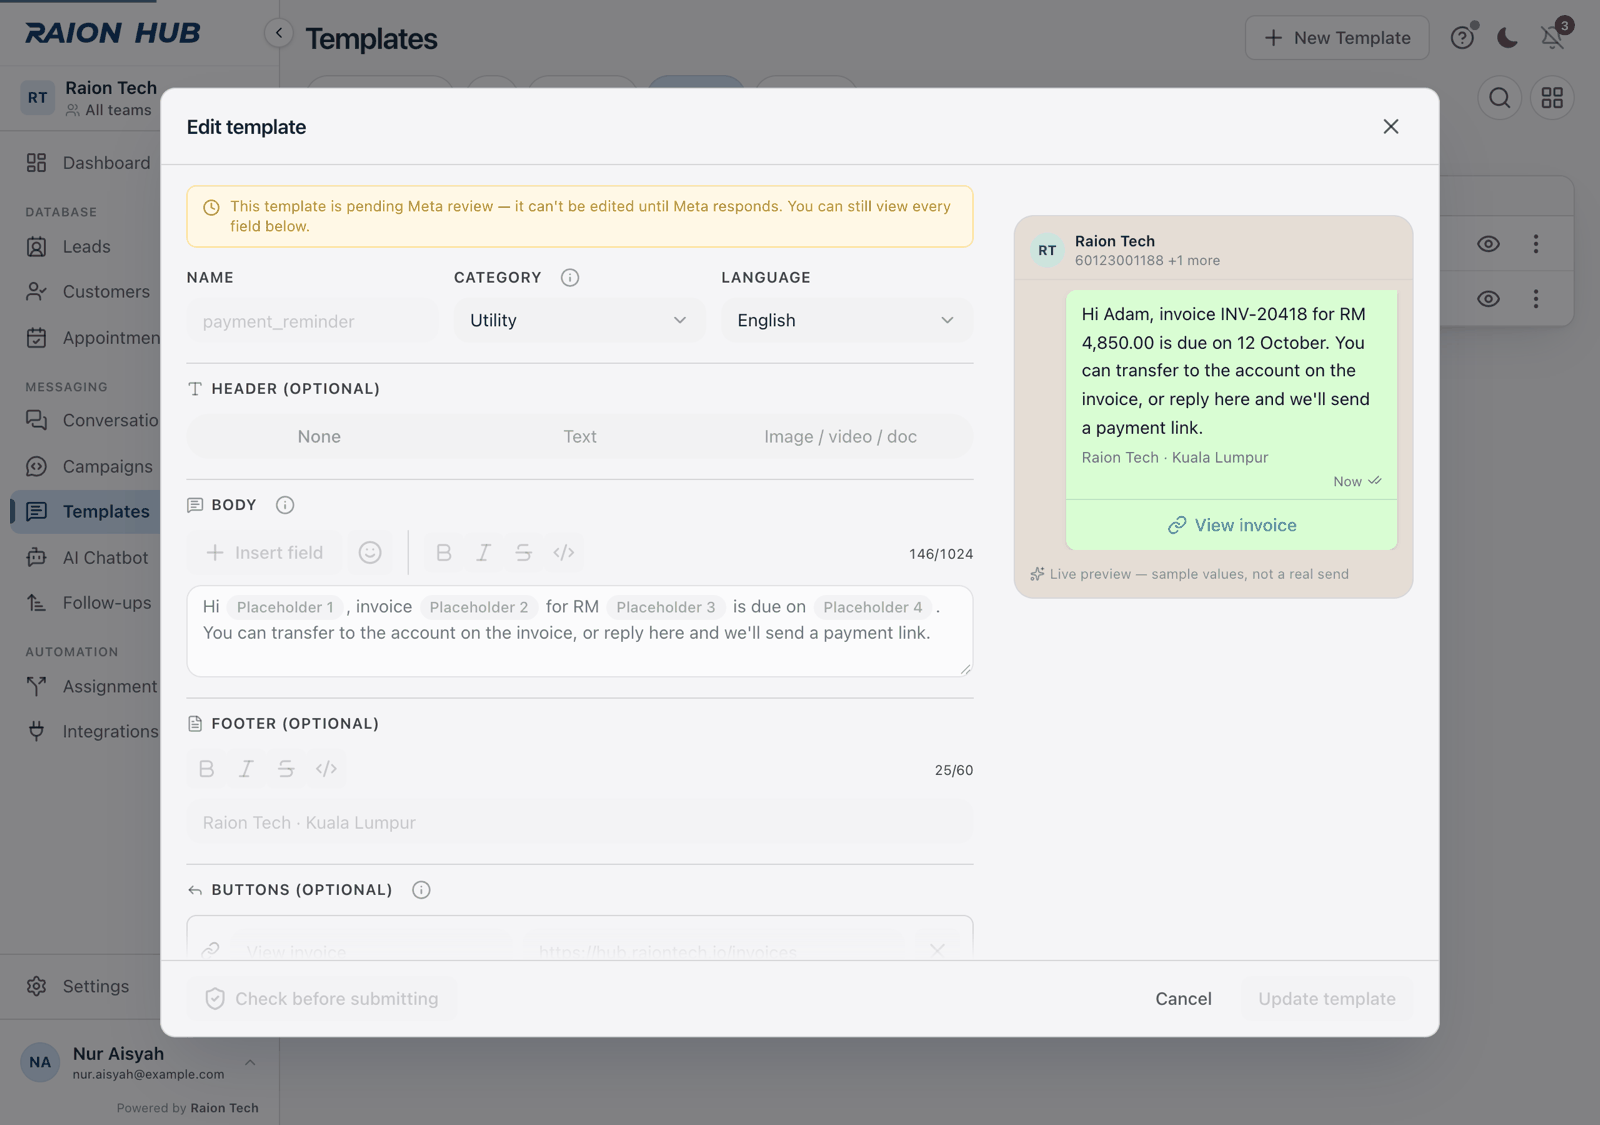
Task: Select the Image / video / doc header option
Action: tap(840, 437)
